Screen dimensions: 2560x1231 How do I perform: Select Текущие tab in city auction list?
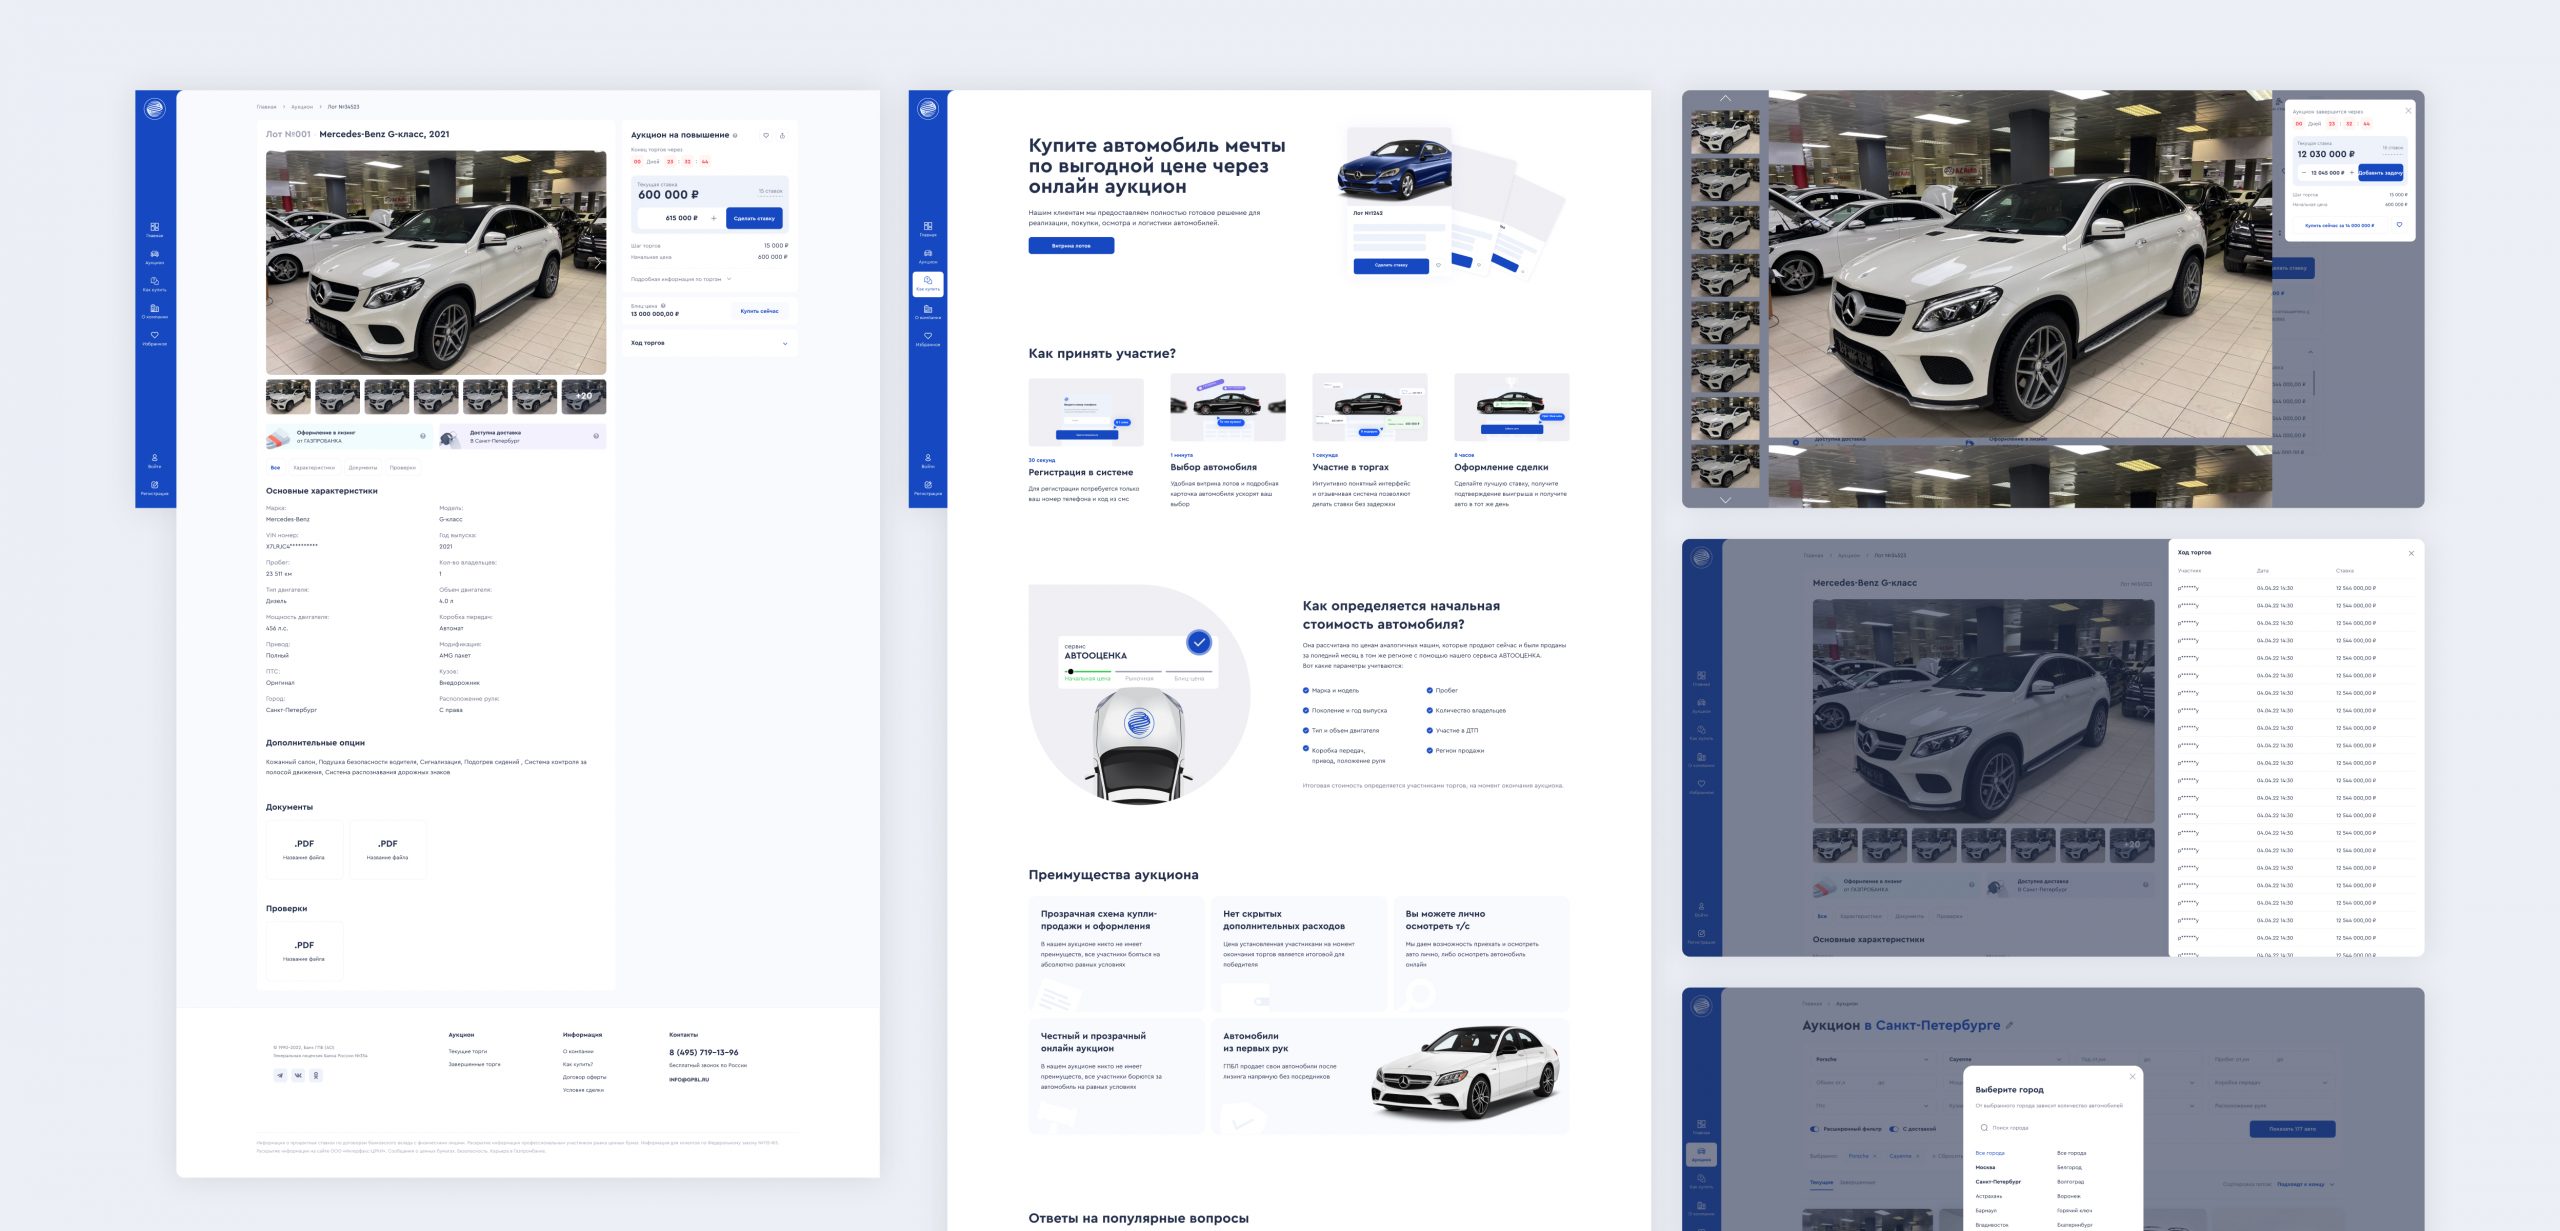click(1822, 1183)
